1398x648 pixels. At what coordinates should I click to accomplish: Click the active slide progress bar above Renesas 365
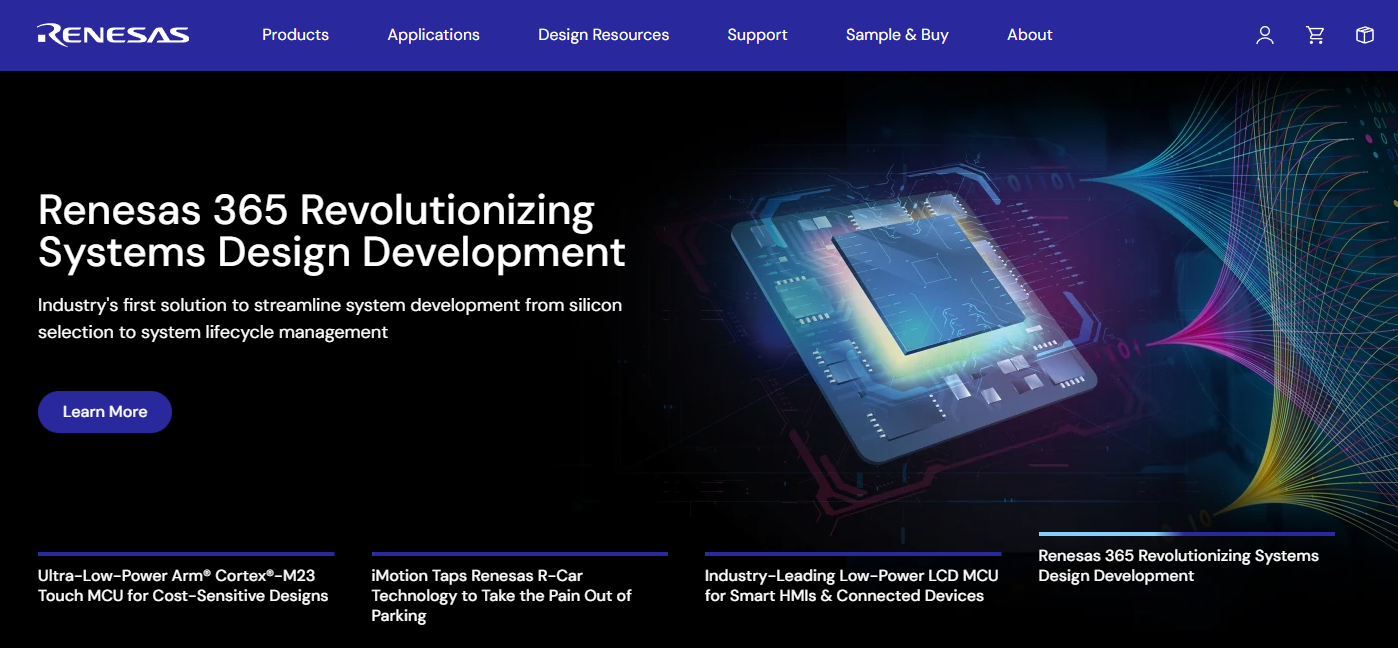point(1186,534)
